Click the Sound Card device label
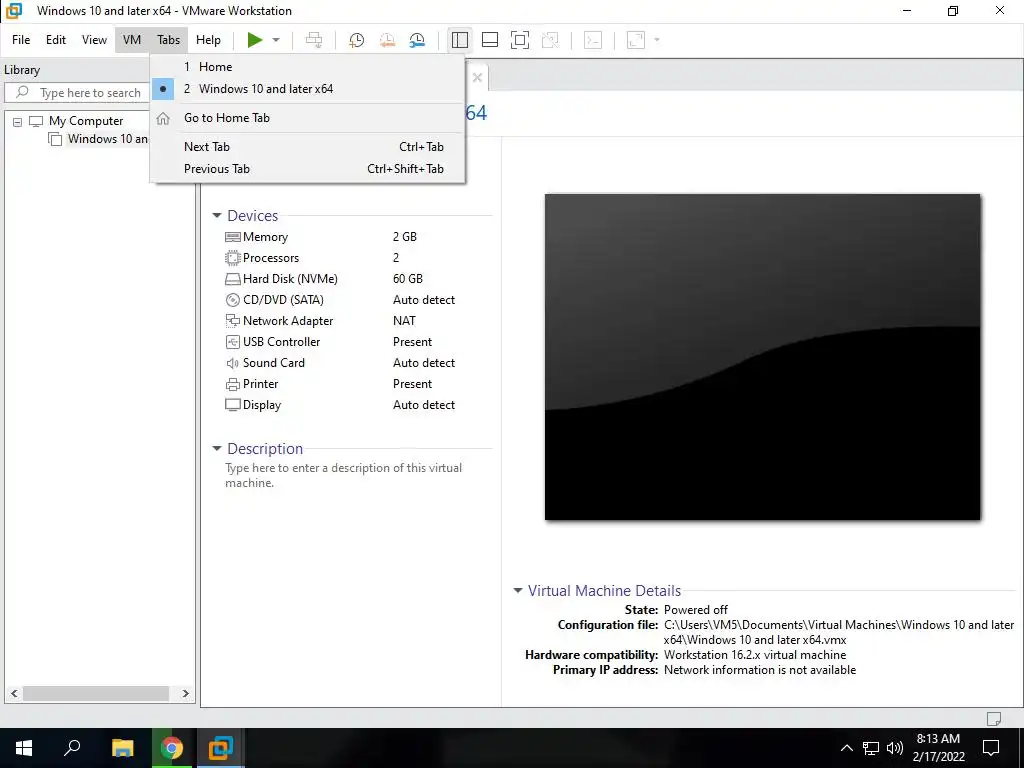Image resolution: width=1024 pixels, height=768 pixels. pos(274,362)
